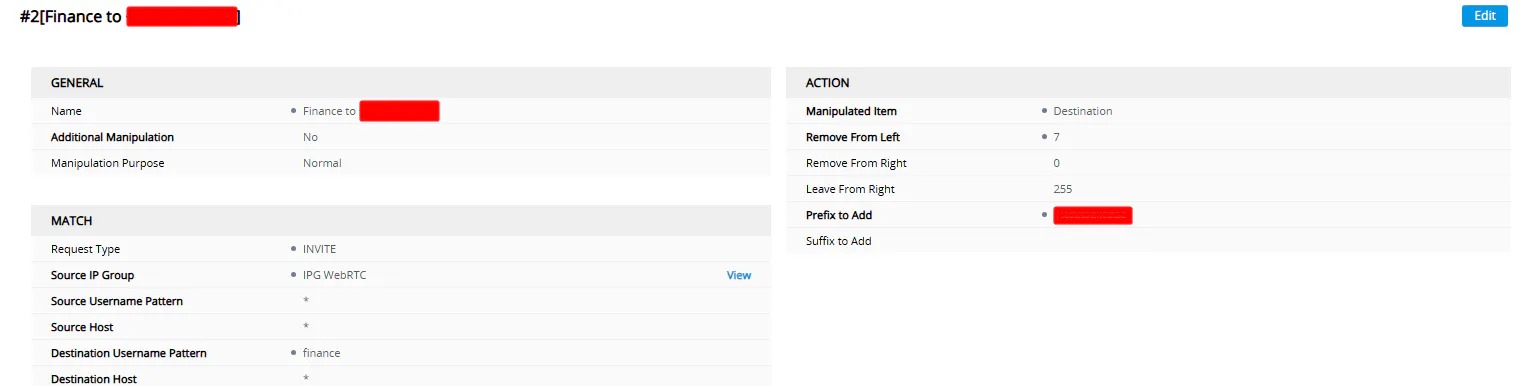Click the Additional Manipulation value No
This screenshot has height=386, width=1526.
[x=310, y=137]
